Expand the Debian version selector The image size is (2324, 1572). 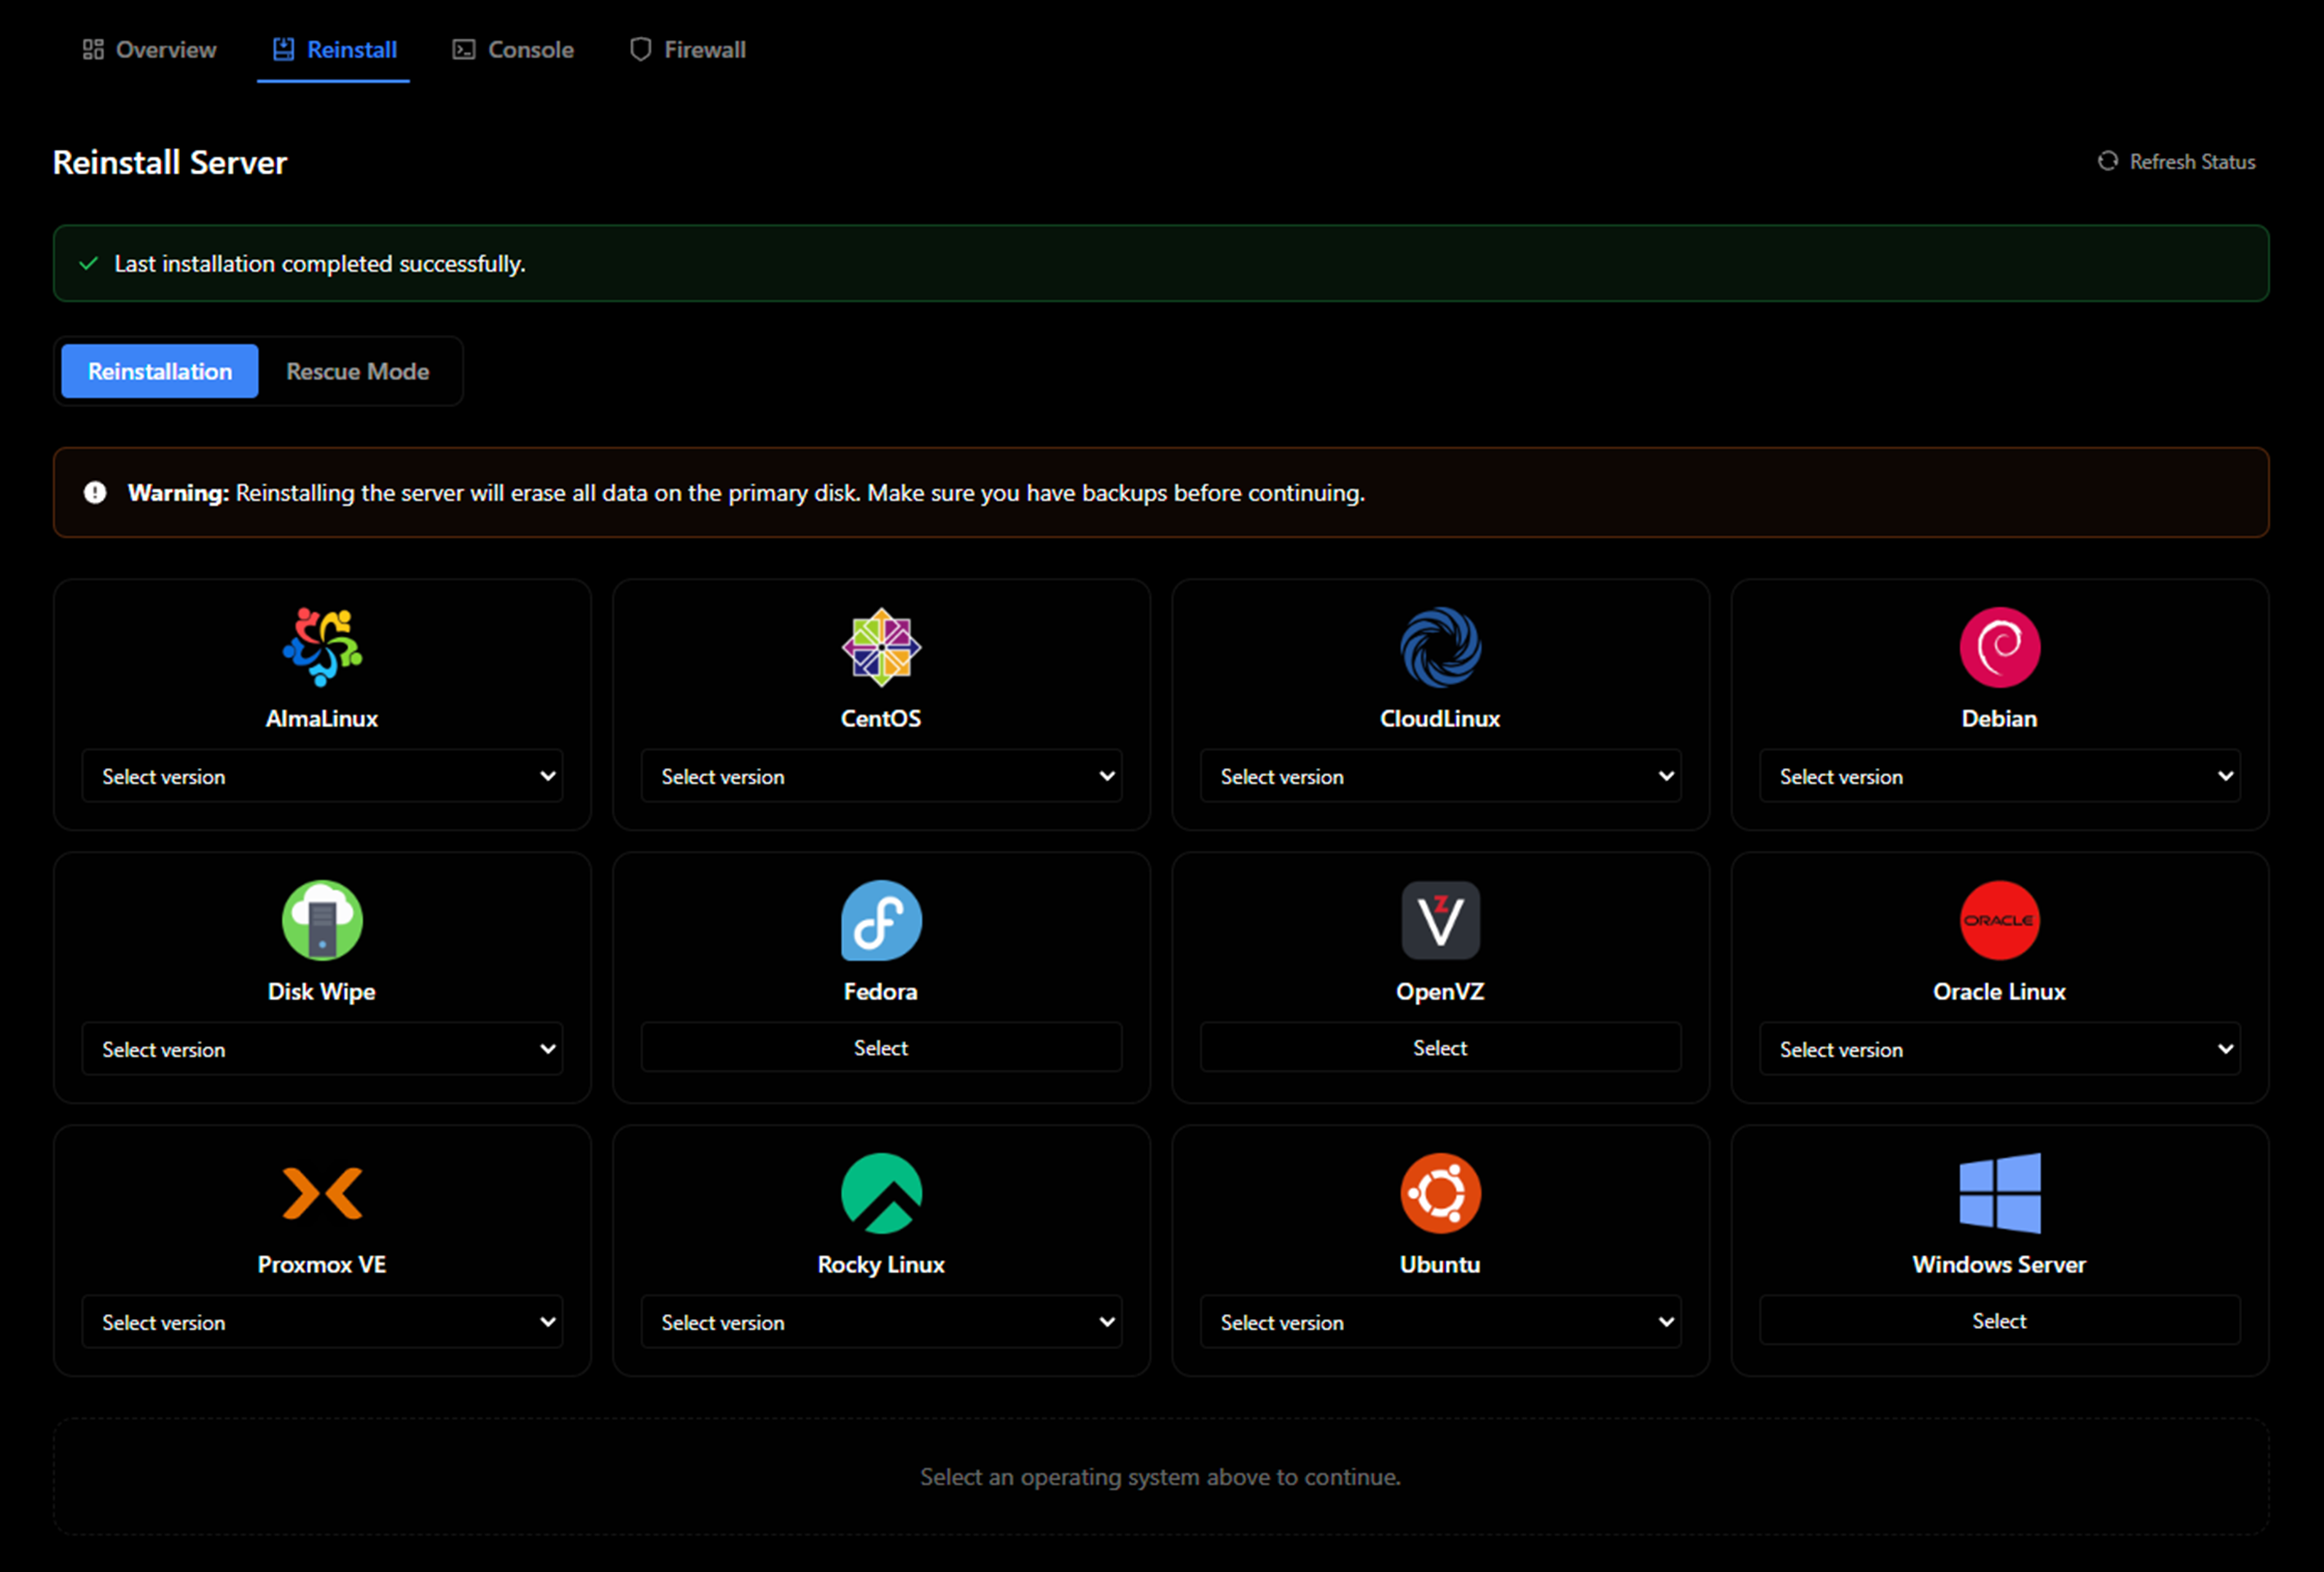click(1999, 776)
